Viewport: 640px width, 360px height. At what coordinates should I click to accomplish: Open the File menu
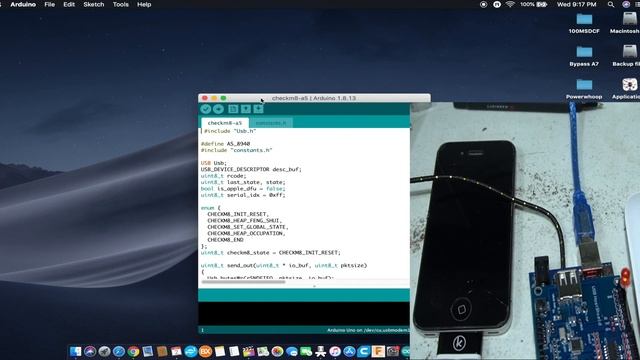point(49,4)
